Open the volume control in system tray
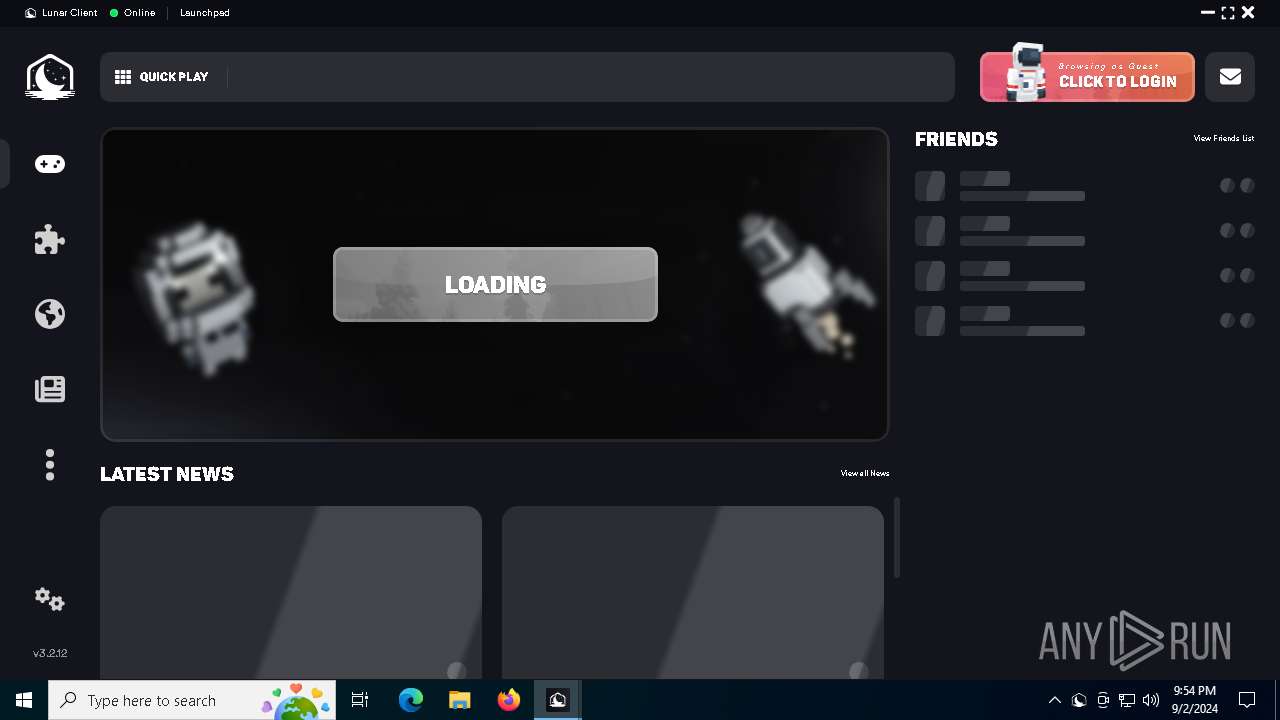 tap(1151, 700)
